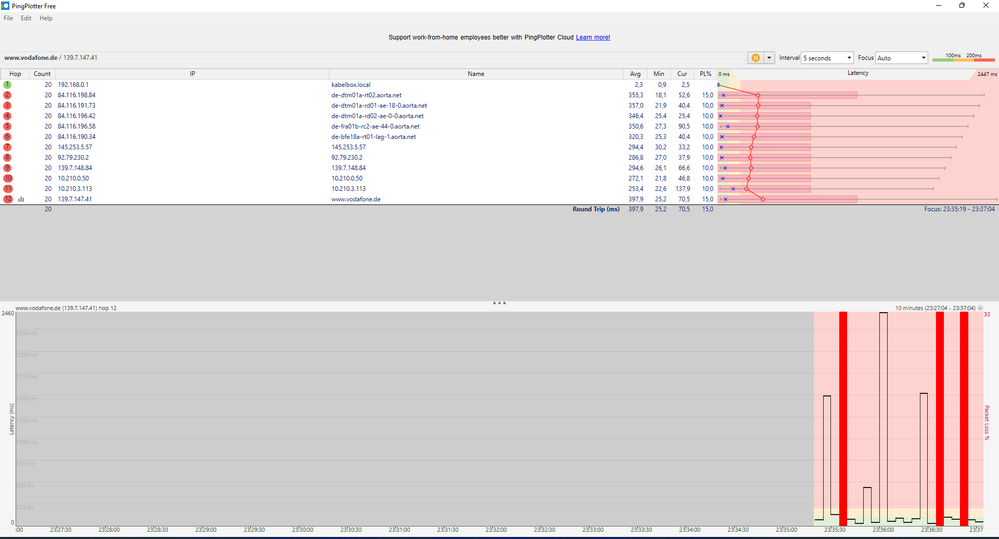Viewport: 999px width, 539px height.
Task: Click the 100ms 200ms latency color scale
Action: 963,57
